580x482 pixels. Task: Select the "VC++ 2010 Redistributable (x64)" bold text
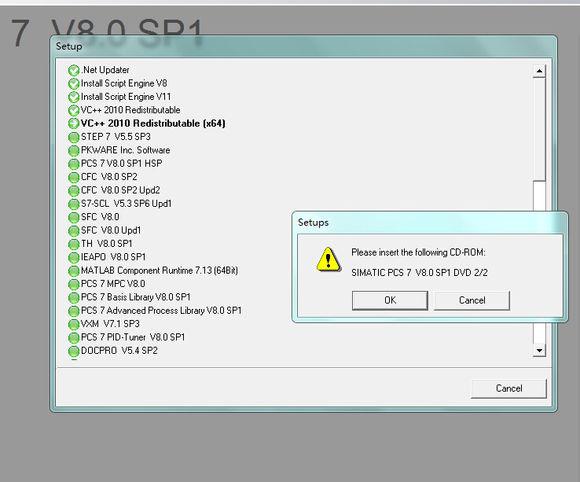153,124
